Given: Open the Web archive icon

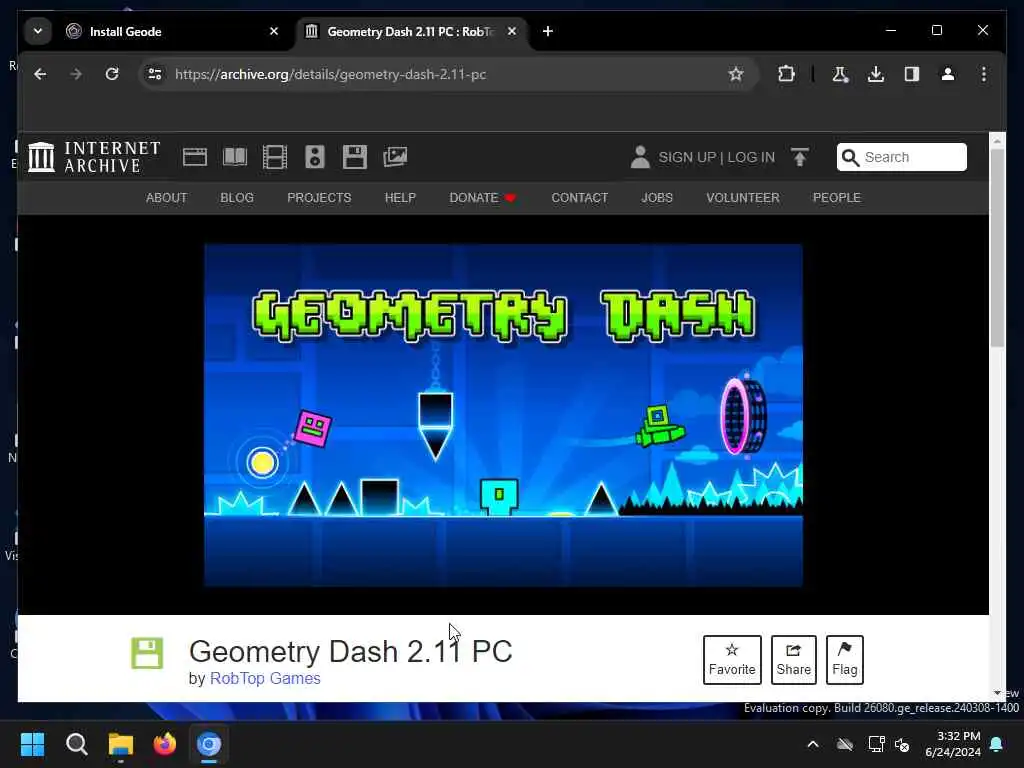Looking at the screenshot, I should coord(195,157).
